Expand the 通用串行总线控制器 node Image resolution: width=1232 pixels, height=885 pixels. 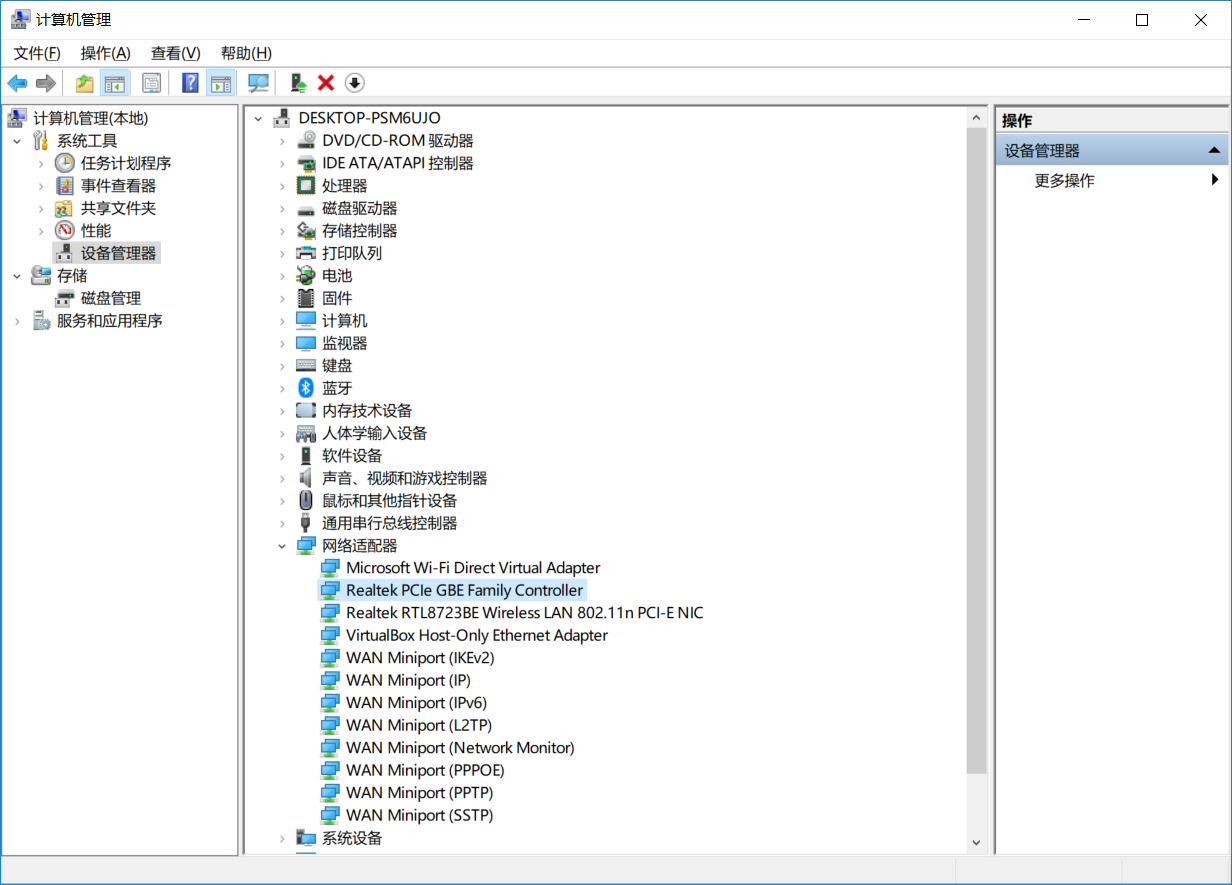point(282,523)
